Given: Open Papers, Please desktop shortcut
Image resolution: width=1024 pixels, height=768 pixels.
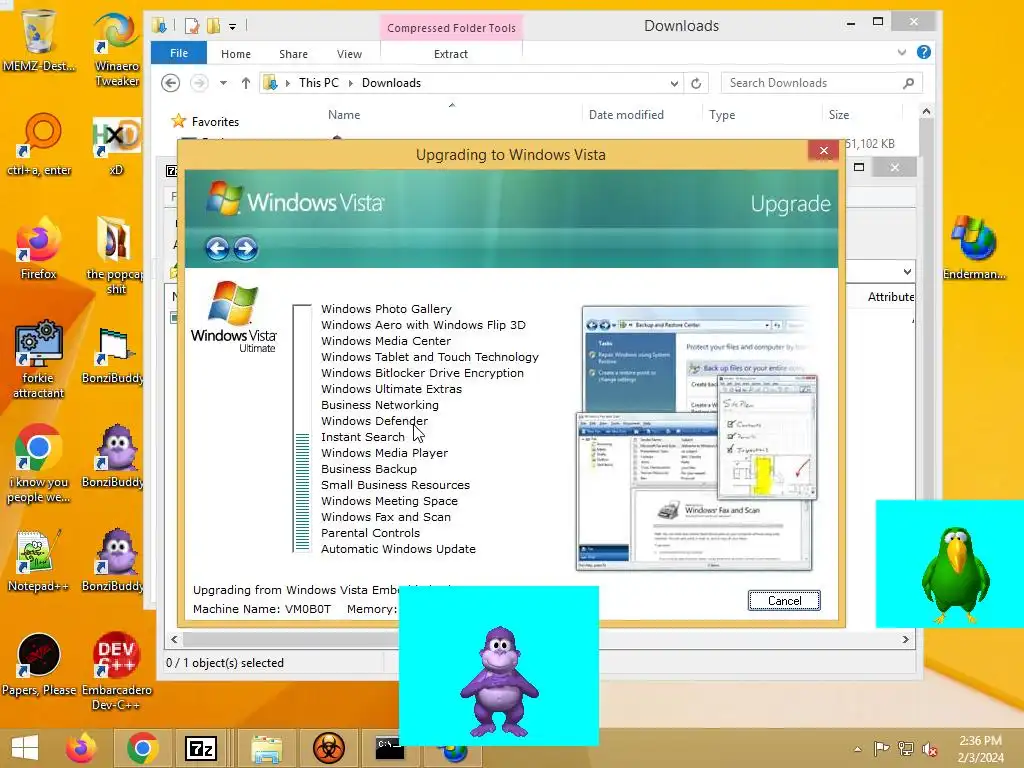Looking at the screenshot, I should pyautogui.click(x=39, y=664).
